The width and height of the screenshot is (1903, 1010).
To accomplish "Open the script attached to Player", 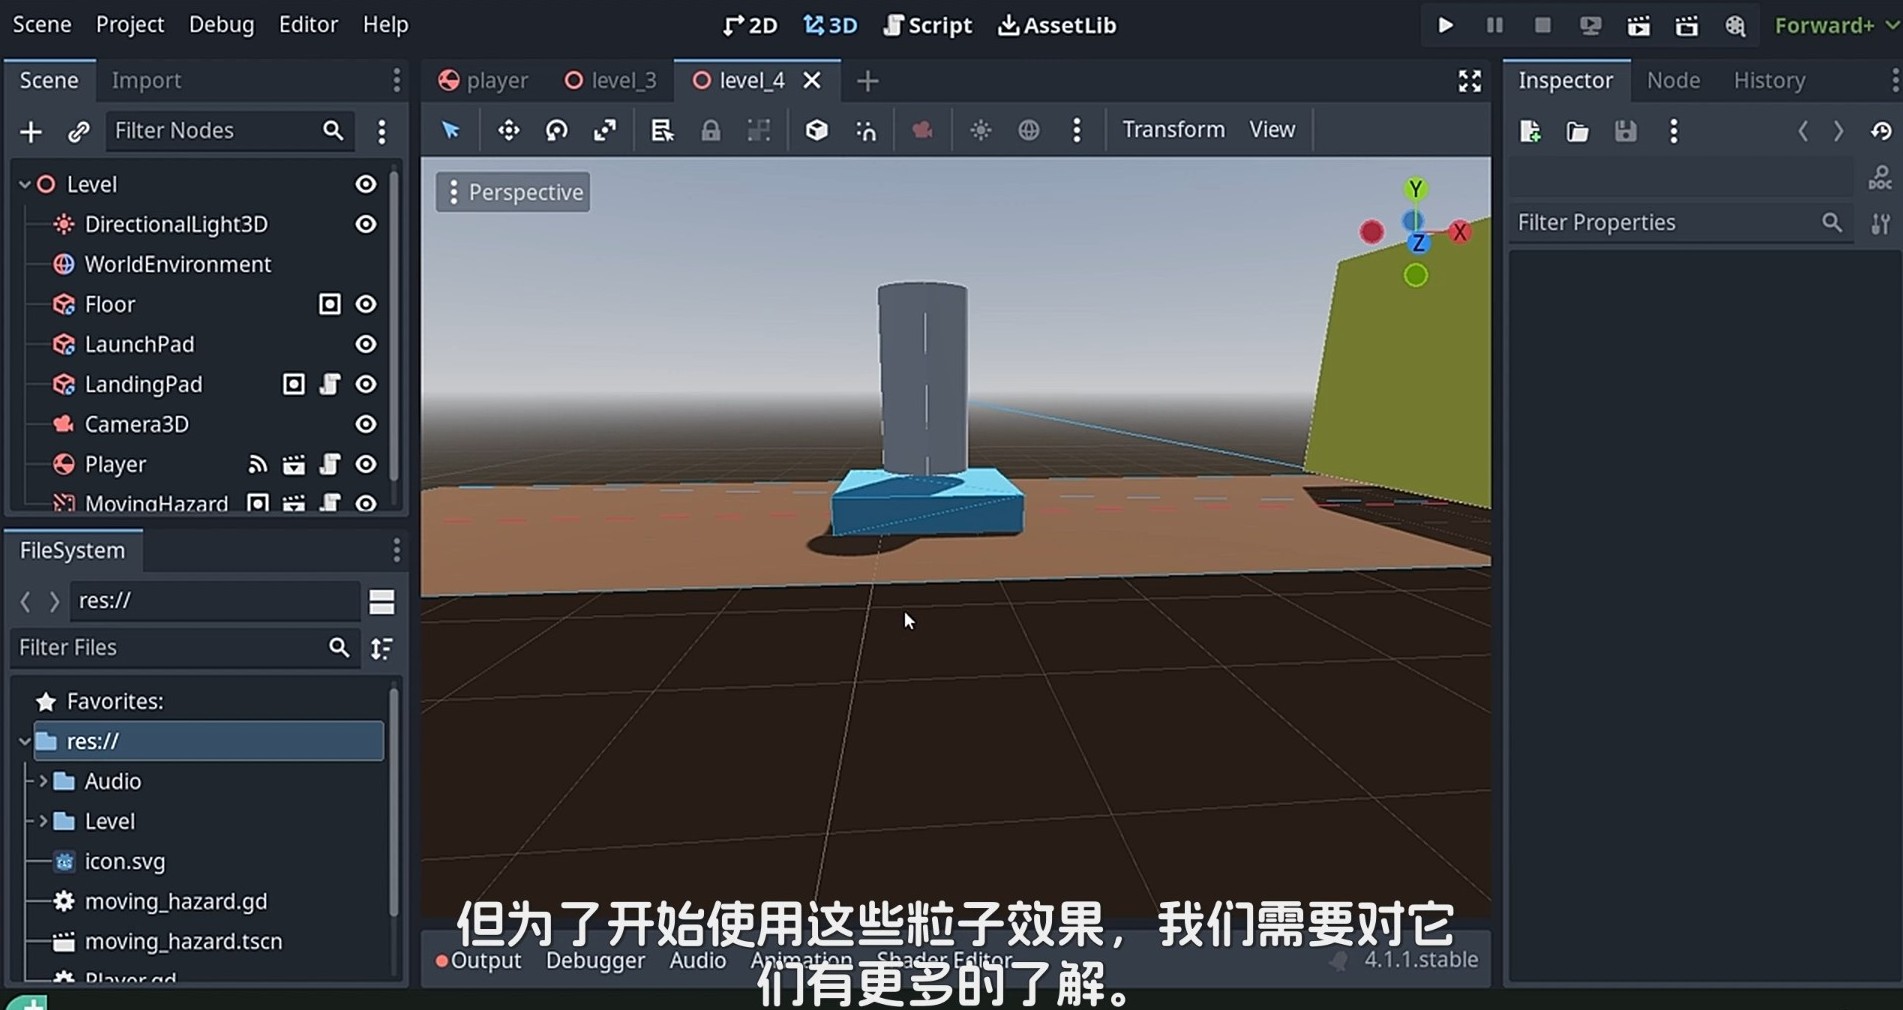I will 330,464.
